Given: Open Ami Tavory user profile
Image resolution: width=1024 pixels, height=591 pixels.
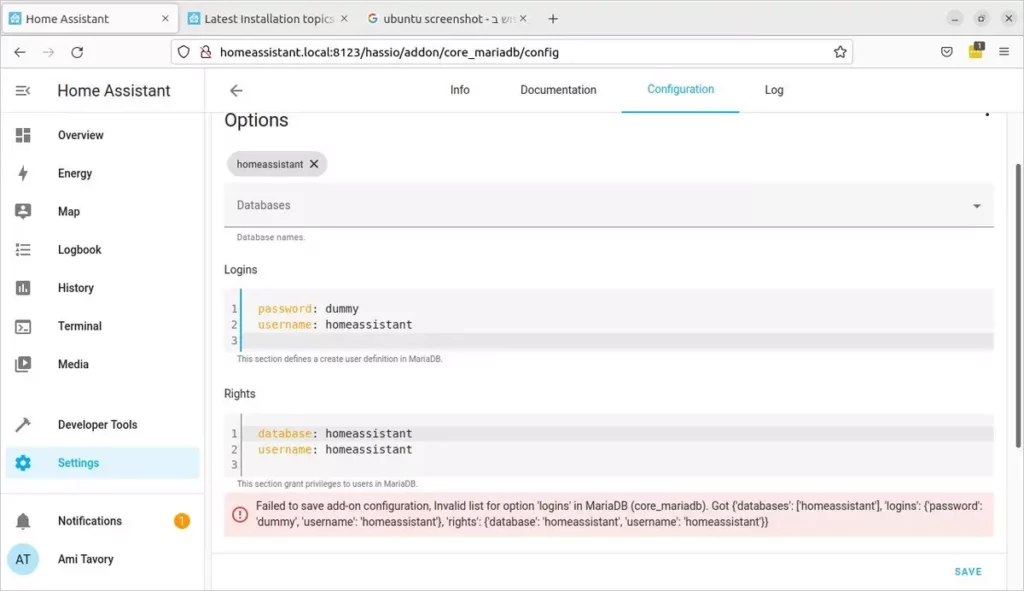Looking at the screenshot, I should click(x=103, y=559).
